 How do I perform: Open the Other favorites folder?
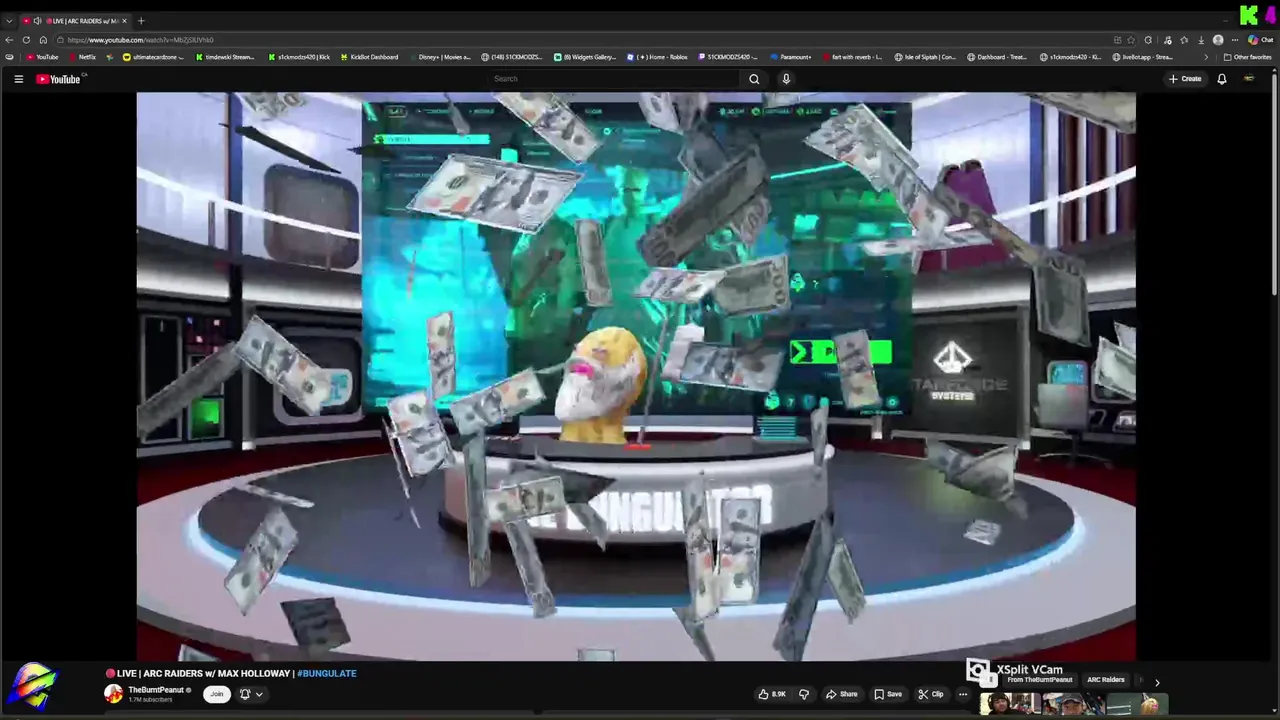coord(1247,57)
